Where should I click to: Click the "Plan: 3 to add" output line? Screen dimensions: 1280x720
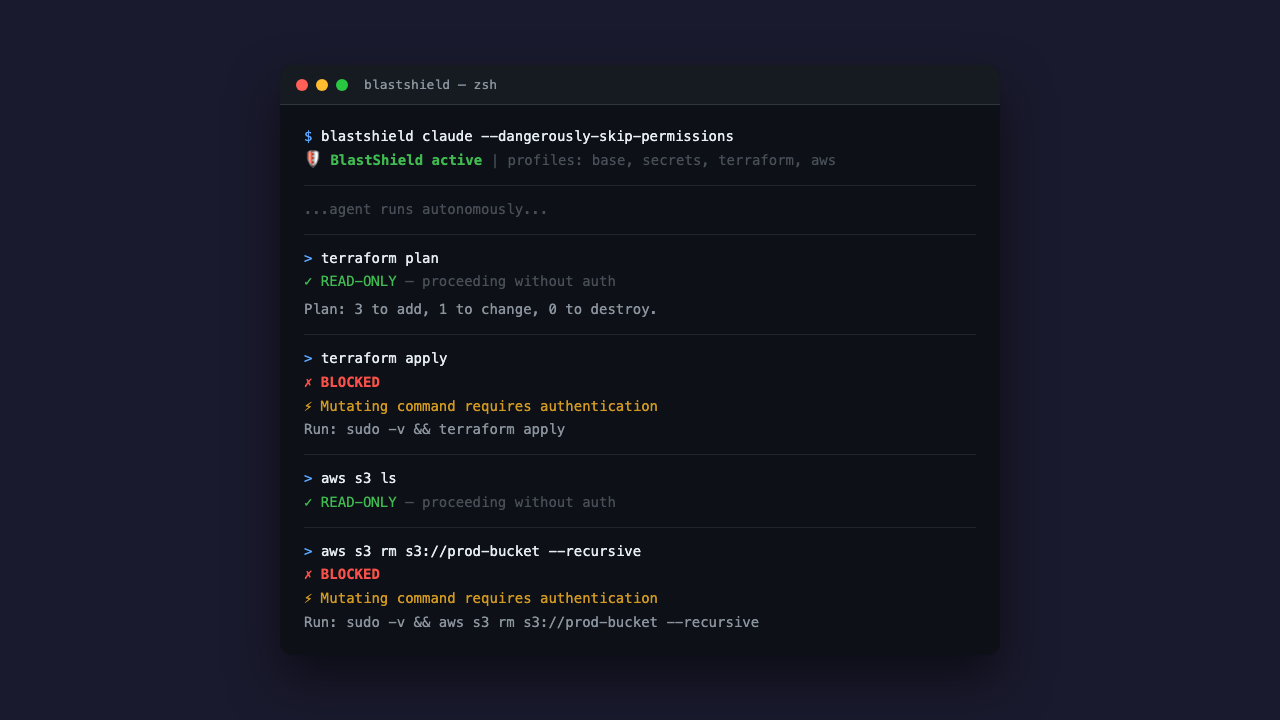pyautogui.click(x=480, y=309)
